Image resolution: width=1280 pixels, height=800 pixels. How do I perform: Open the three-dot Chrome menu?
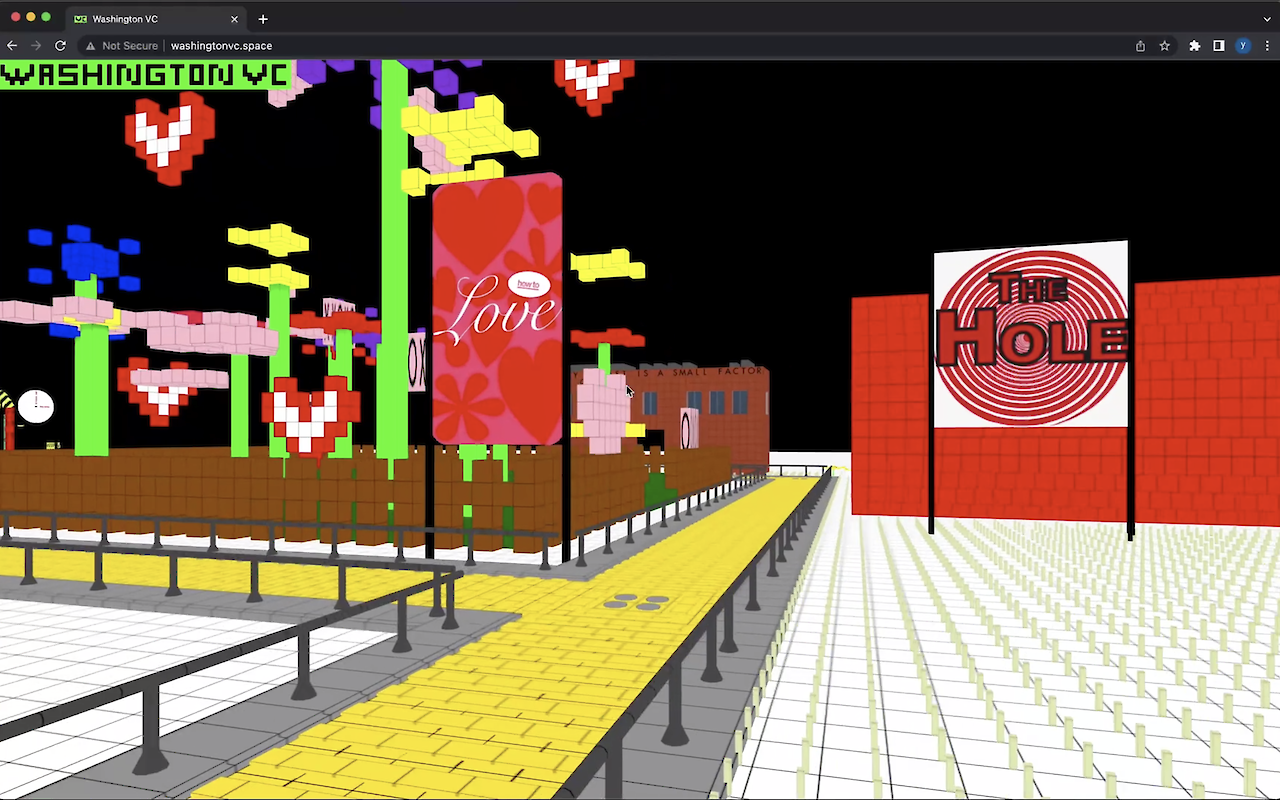pos(1266,46)
